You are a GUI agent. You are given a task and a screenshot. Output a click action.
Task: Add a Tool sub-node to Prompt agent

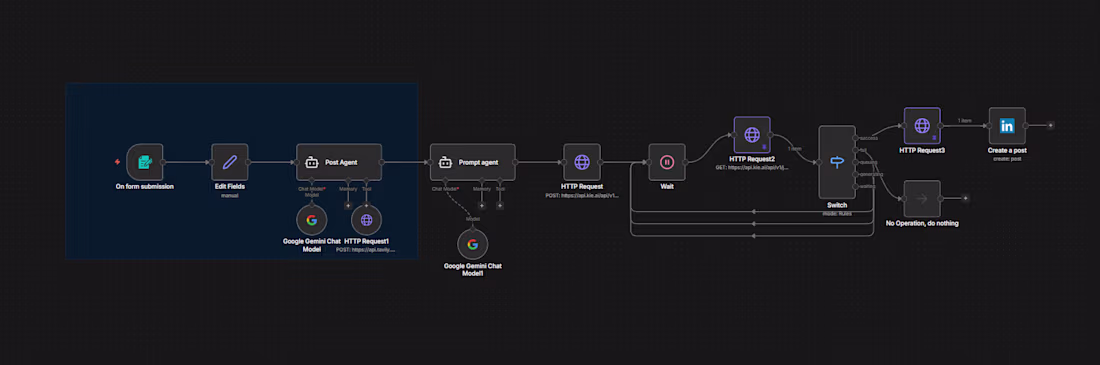coord(500,206)
